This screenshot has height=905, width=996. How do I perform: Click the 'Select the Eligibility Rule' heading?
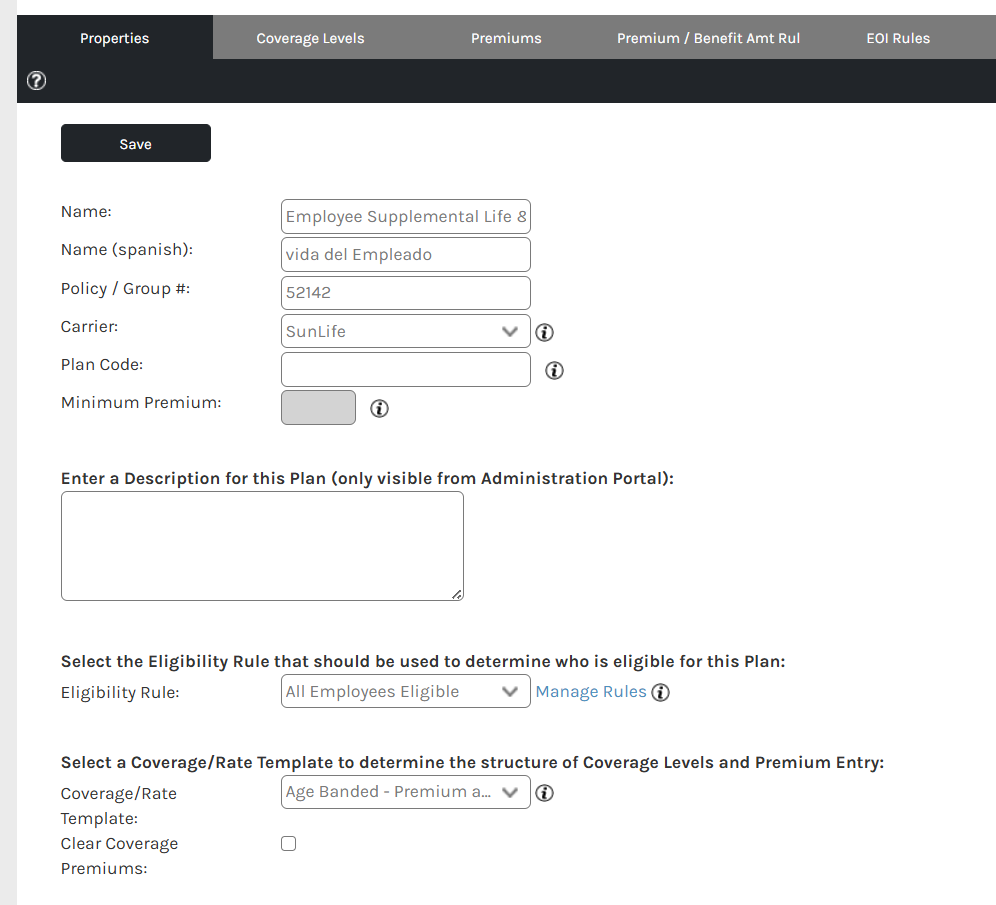tap(423, 661)
